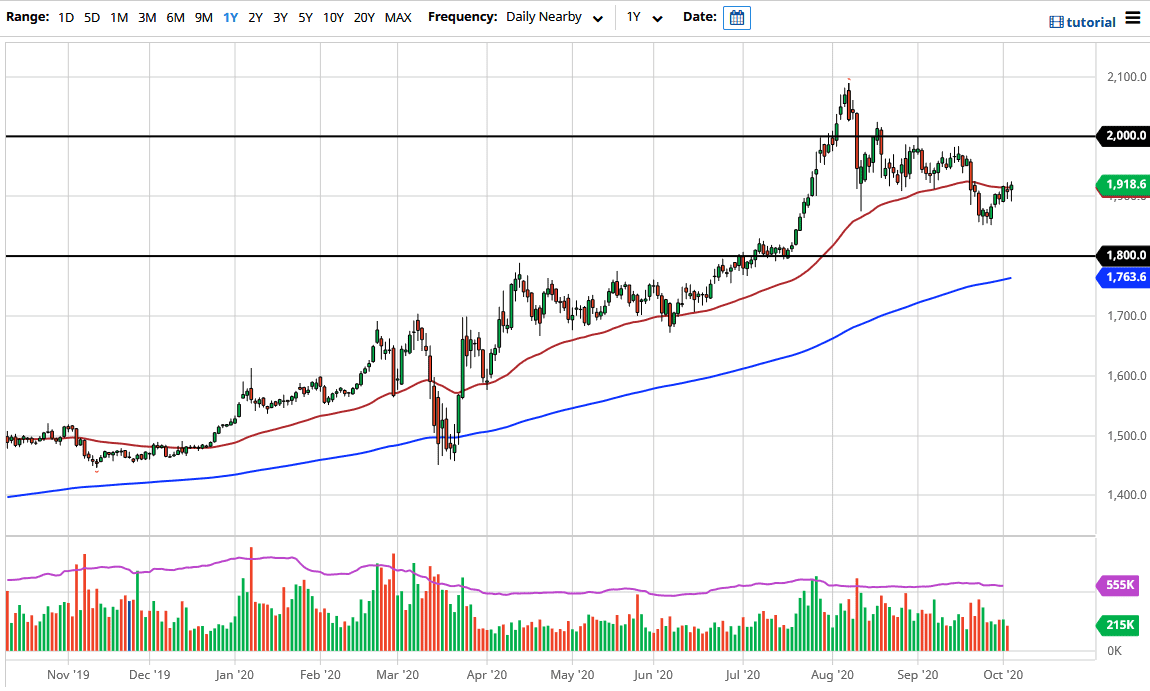This screenshot has height=691, width=1150.
Task: Click the Jul '20 date axis label
Action: point(742,675)
